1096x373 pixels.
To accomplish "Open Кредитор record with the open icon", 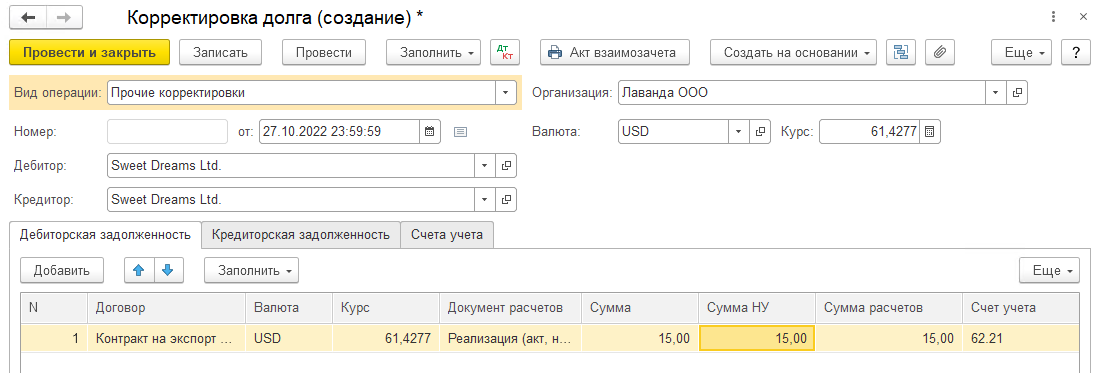I will click(x=507, y=200).
